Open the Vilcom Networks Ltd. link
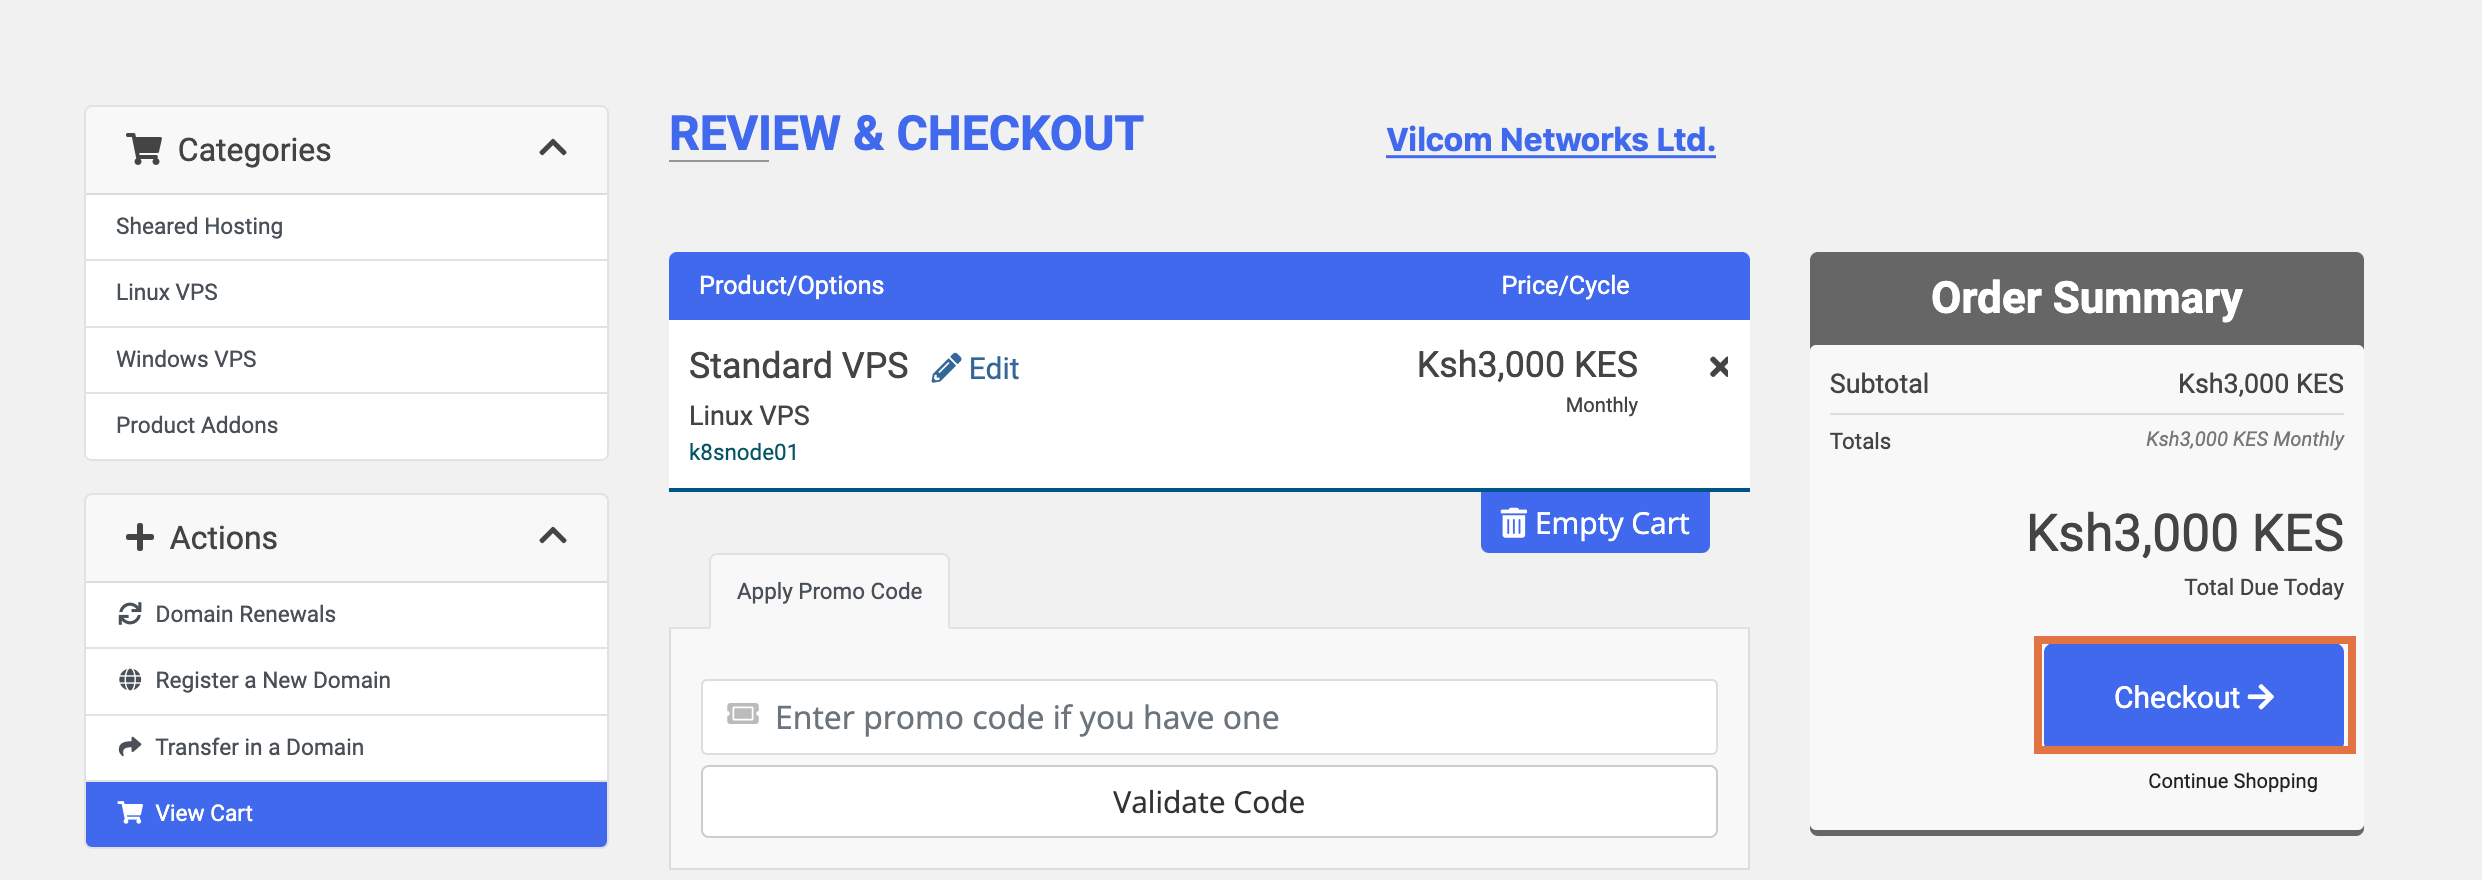 (1551, 140)
